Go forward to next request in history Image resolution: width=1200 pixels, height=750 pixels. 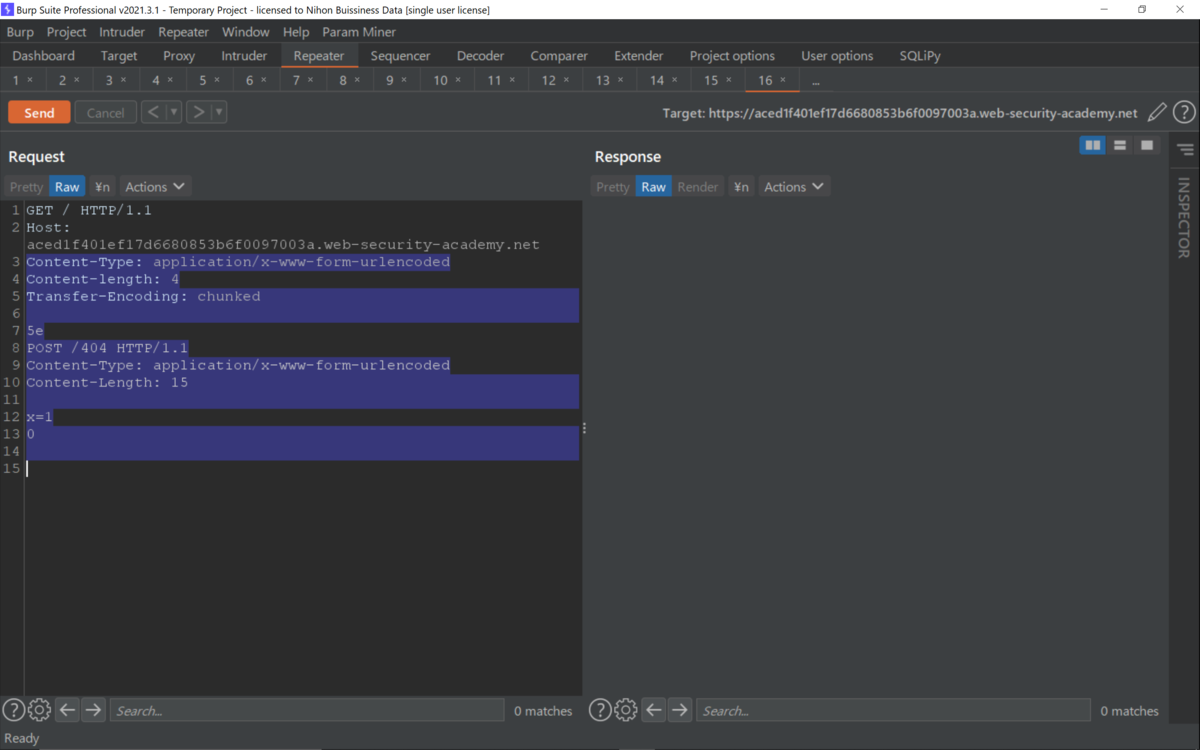[x=199, y=112]
